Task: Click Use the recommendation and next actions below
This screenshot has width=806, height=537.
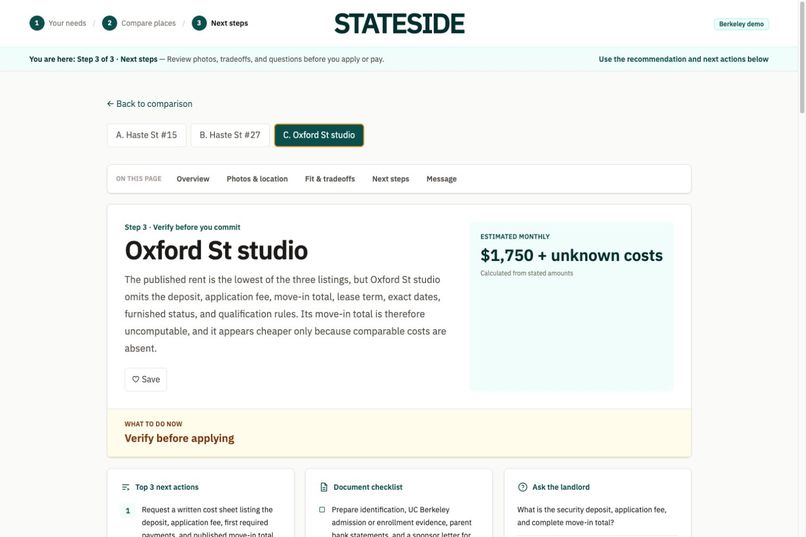Action: click(683, 59)
